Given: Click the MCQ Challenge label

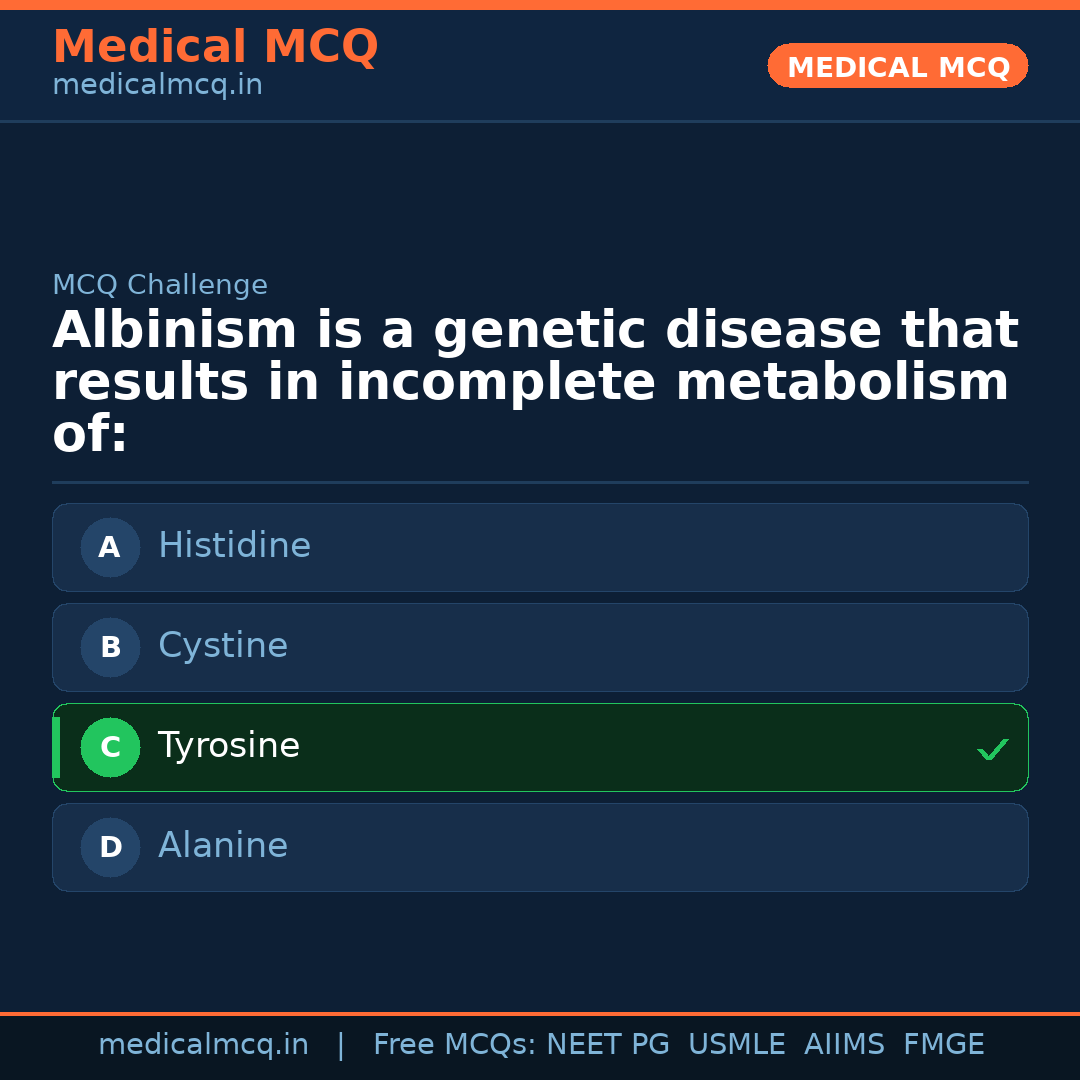Looking at the screenshot, I should click(x=160, y=286).
